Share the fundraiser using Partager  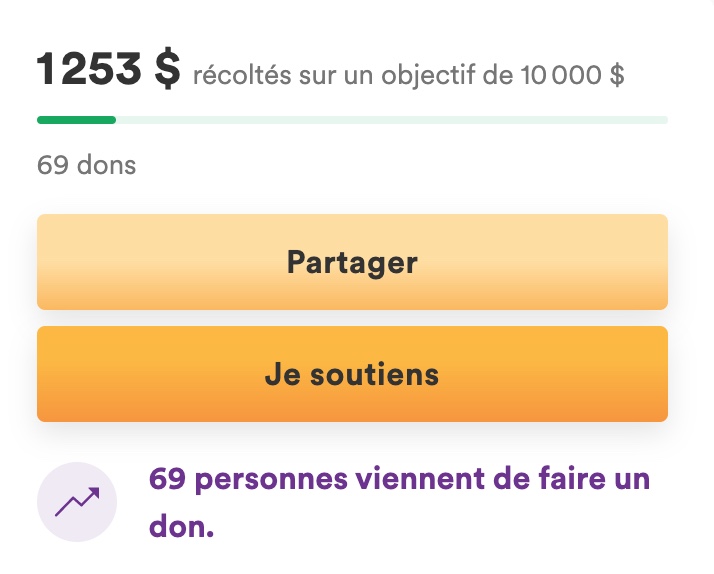coord(352,262)
